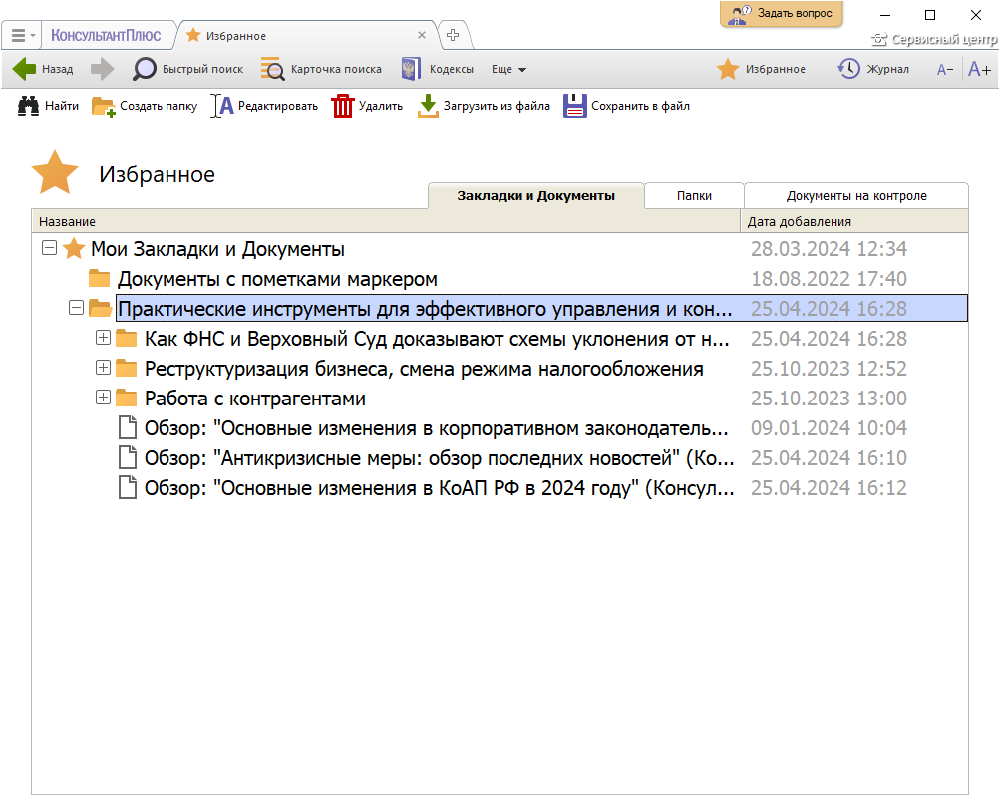The width and height of the screenshot is (1000, 800).
Task: Click date 18.08.2022 17:40
Action: pyautogui.click(x=828, y=279)
